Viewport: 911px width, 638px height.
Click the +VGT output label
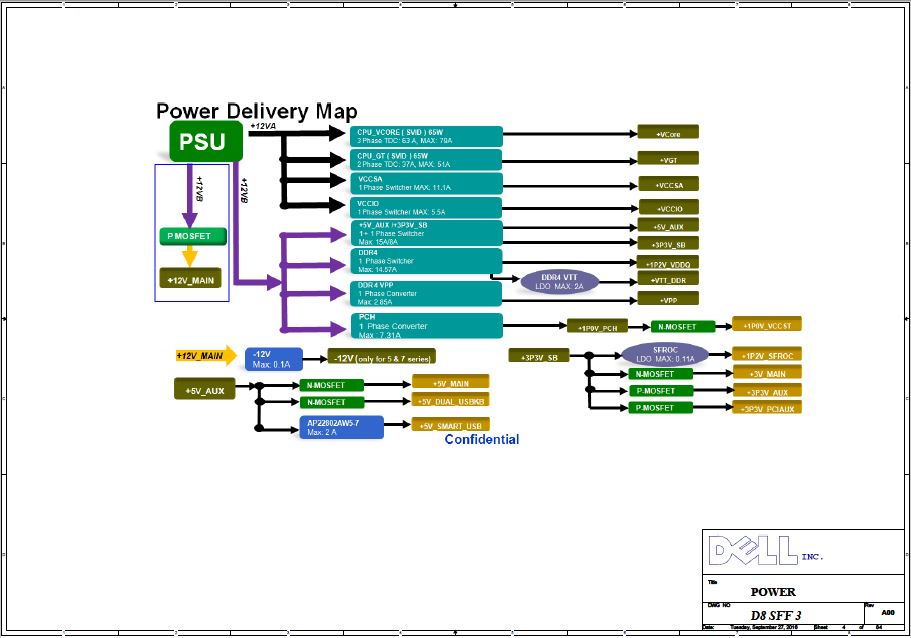(x=668, y=159)
